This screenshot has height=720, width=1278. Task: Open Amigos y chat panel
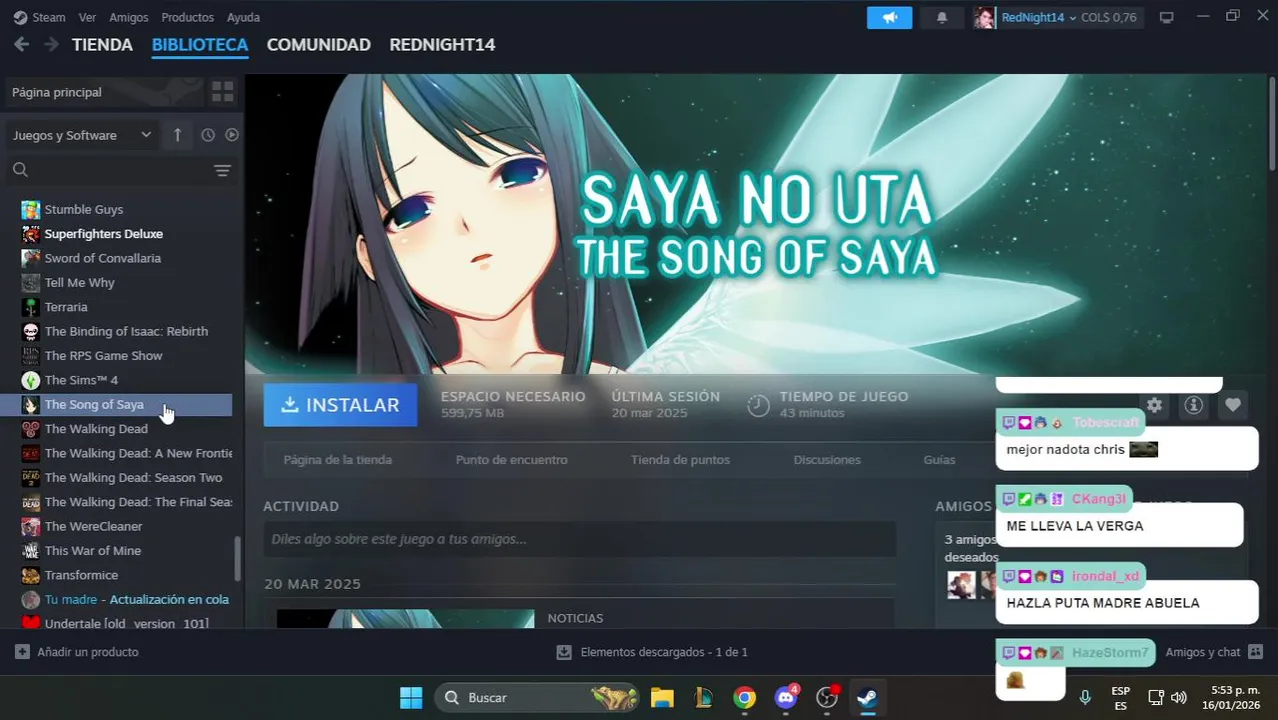pos(1213,652)
